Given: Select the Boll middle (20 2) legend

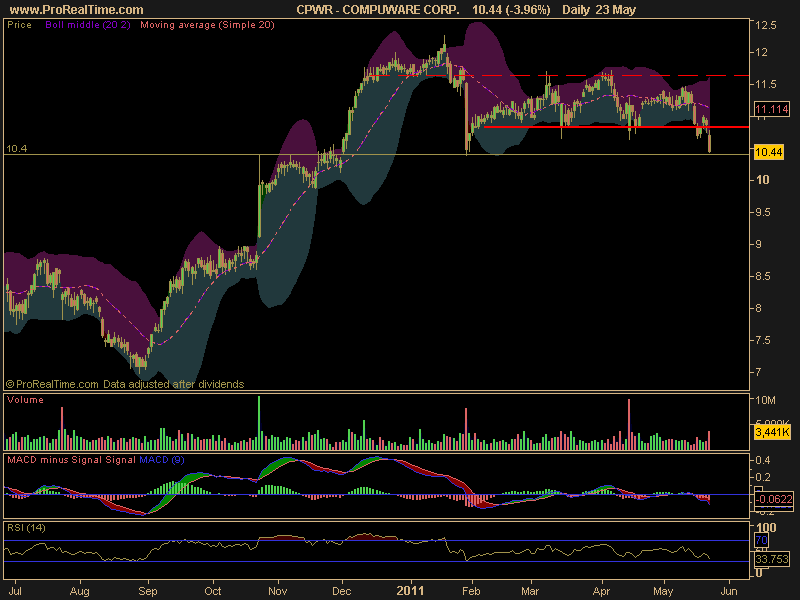Looking at the screenshot, I should pyautogui.click(x=88, y=24).
